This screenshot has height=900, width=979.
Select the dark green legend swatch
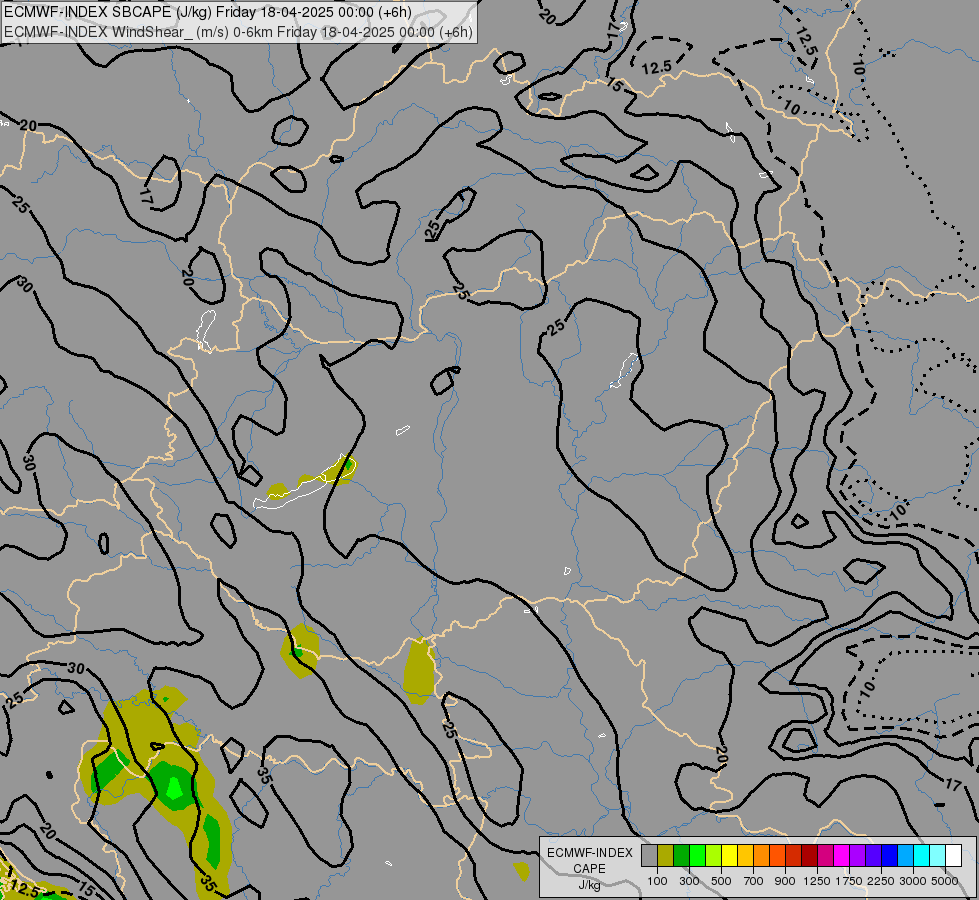click(682, 856)
